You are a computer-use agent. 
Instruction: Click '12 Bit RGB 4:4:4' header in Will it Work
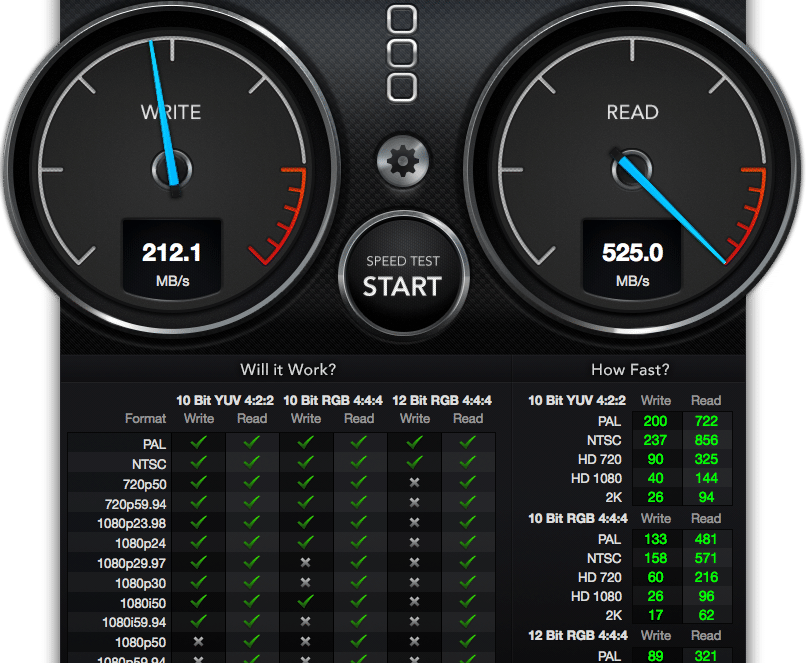(442, 400)
